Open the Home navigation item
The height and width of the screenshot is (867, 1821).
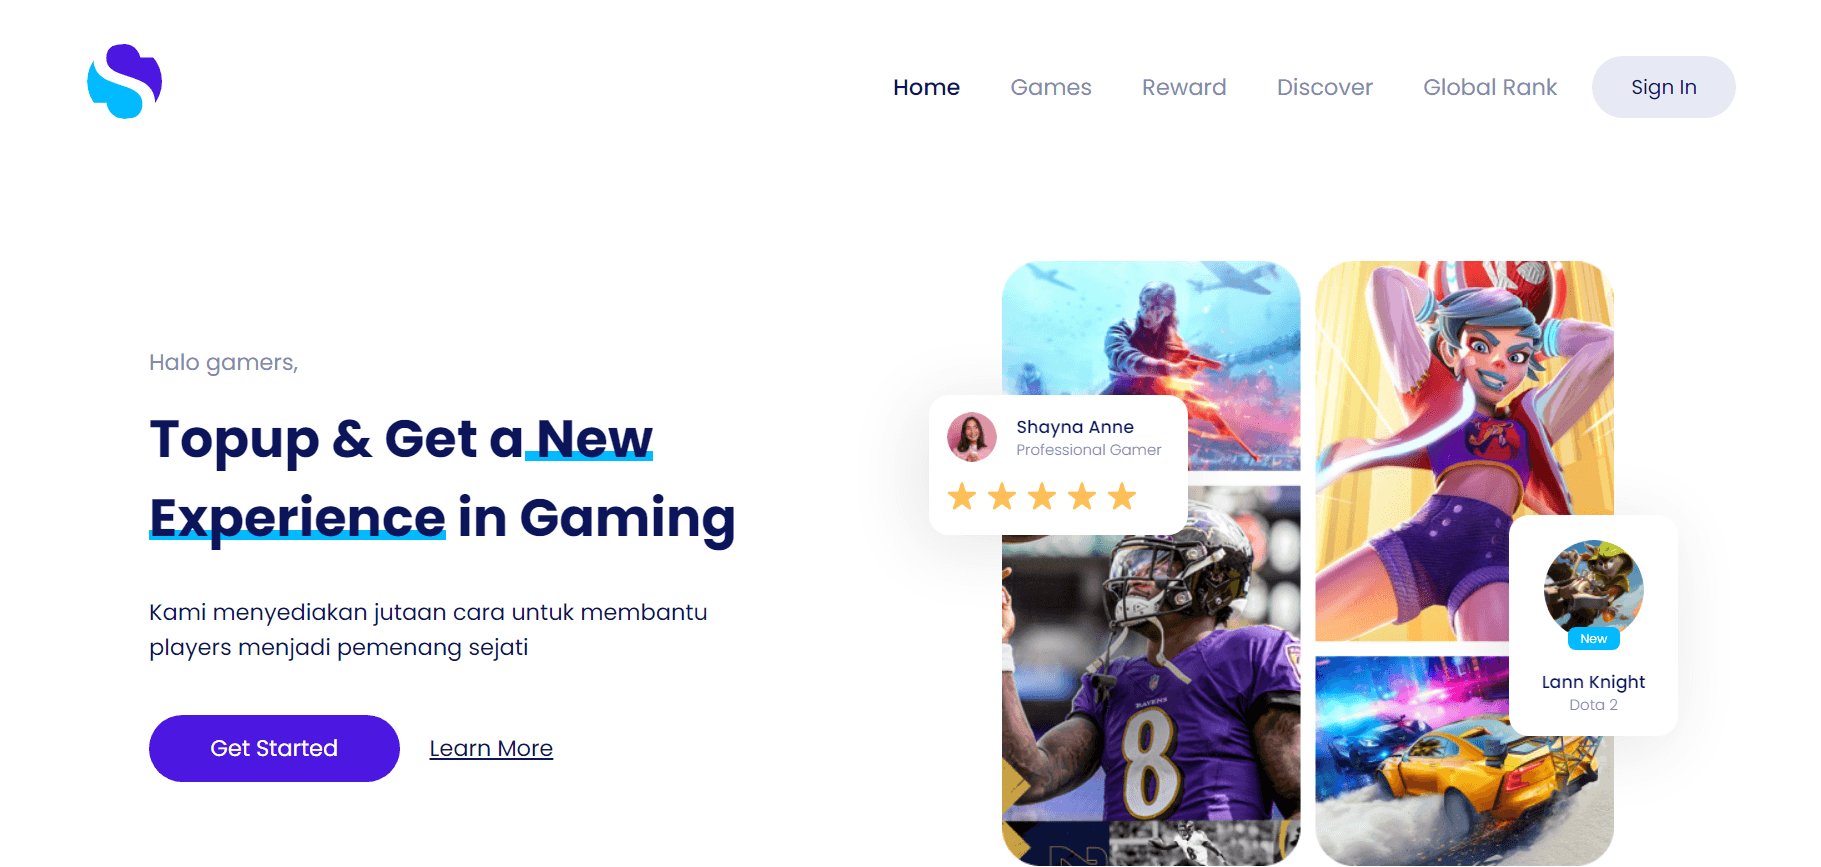[926, 87]
